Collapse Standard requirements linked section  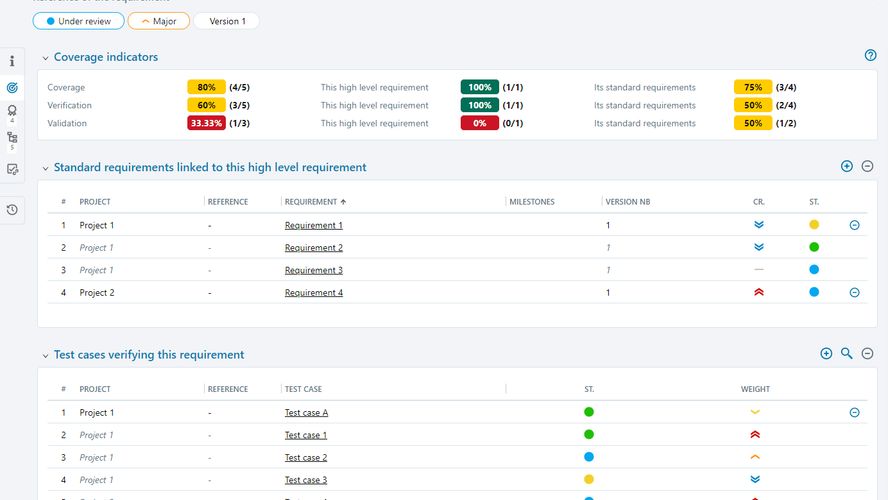[45, 168]
